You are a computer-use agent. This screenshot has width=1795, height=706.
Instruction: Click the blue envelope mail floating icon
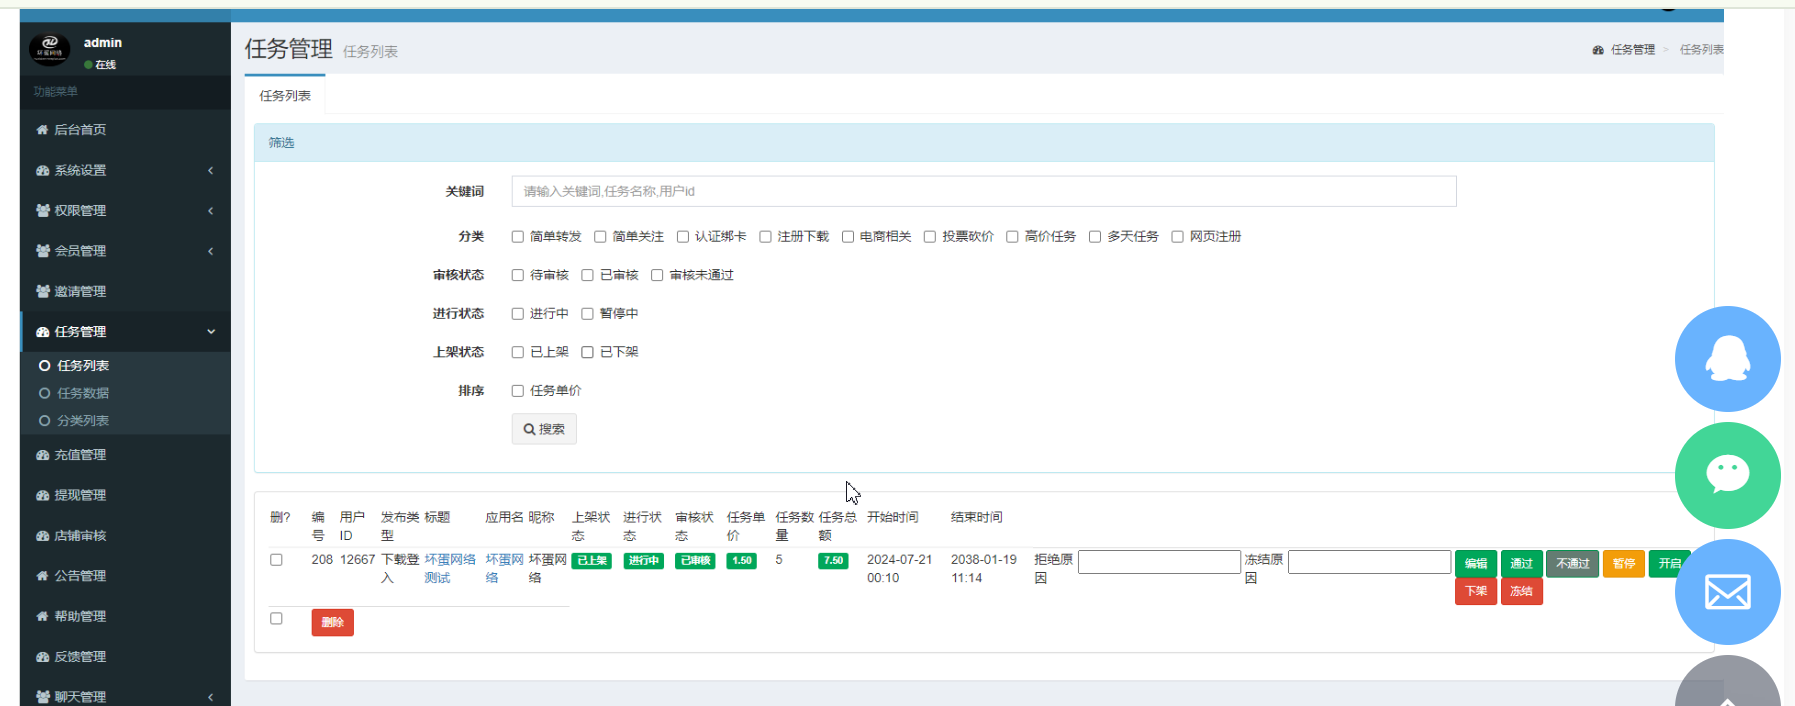(1727, 592)
